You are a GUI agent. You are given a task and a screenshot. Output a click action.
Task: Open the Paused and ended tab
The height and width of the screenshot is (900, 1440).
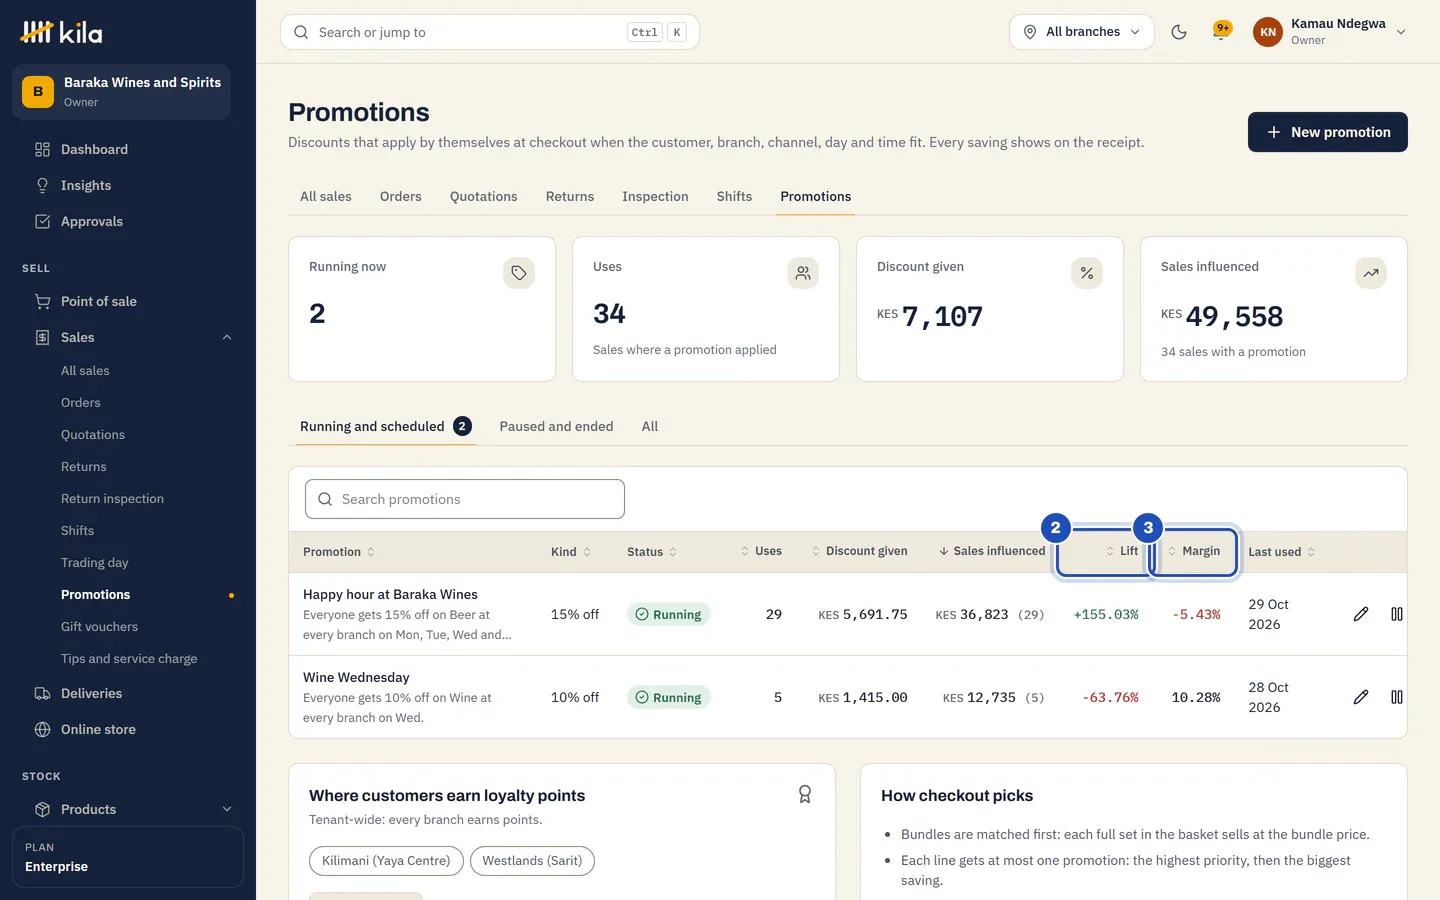pos(557,427)
